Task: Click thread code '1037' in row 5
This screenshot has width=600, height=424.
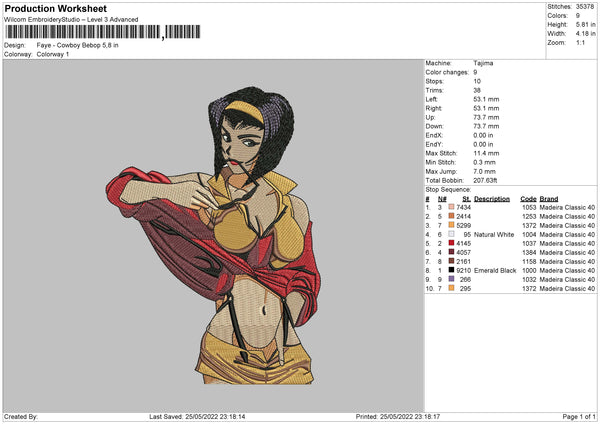Action: click(529, 243)
